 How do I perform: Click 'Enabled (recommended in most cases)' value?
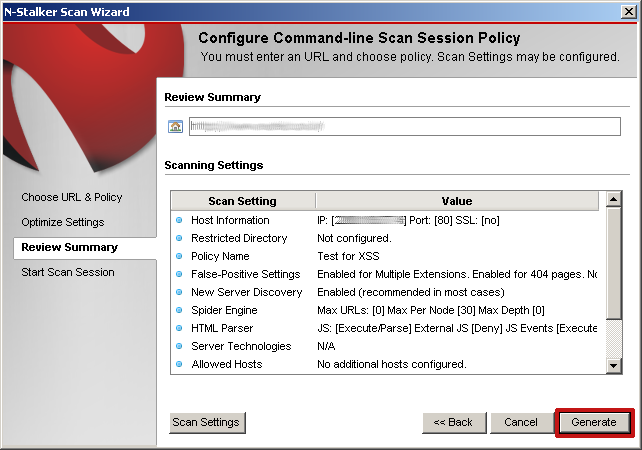[x=411, y=292]
